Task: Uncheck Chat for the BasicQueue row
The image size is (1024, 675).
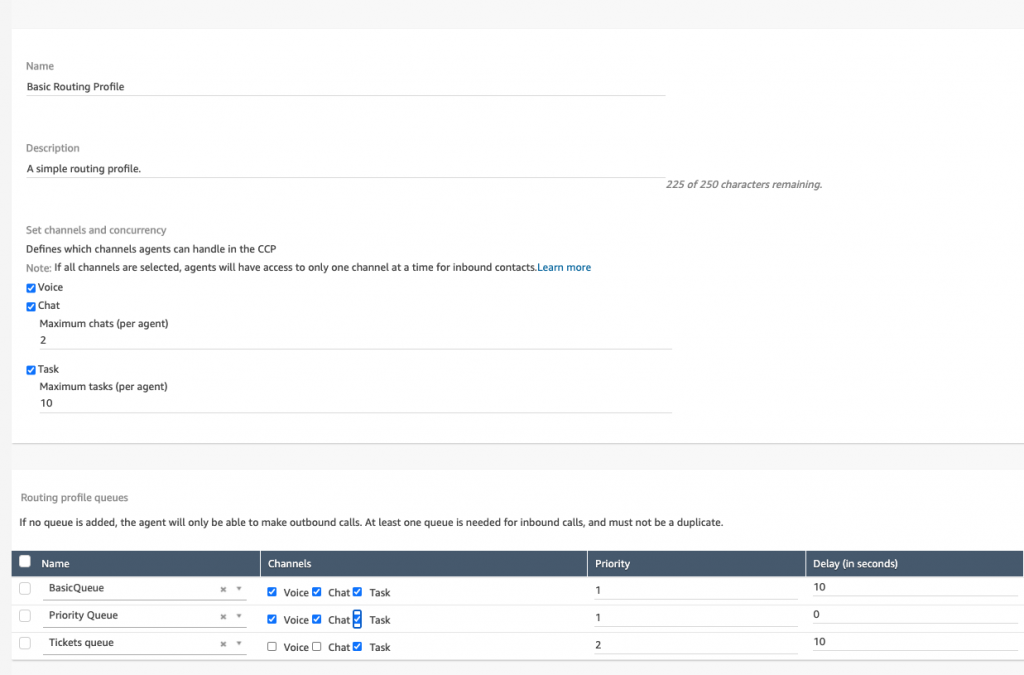Action: click(316, 592)
